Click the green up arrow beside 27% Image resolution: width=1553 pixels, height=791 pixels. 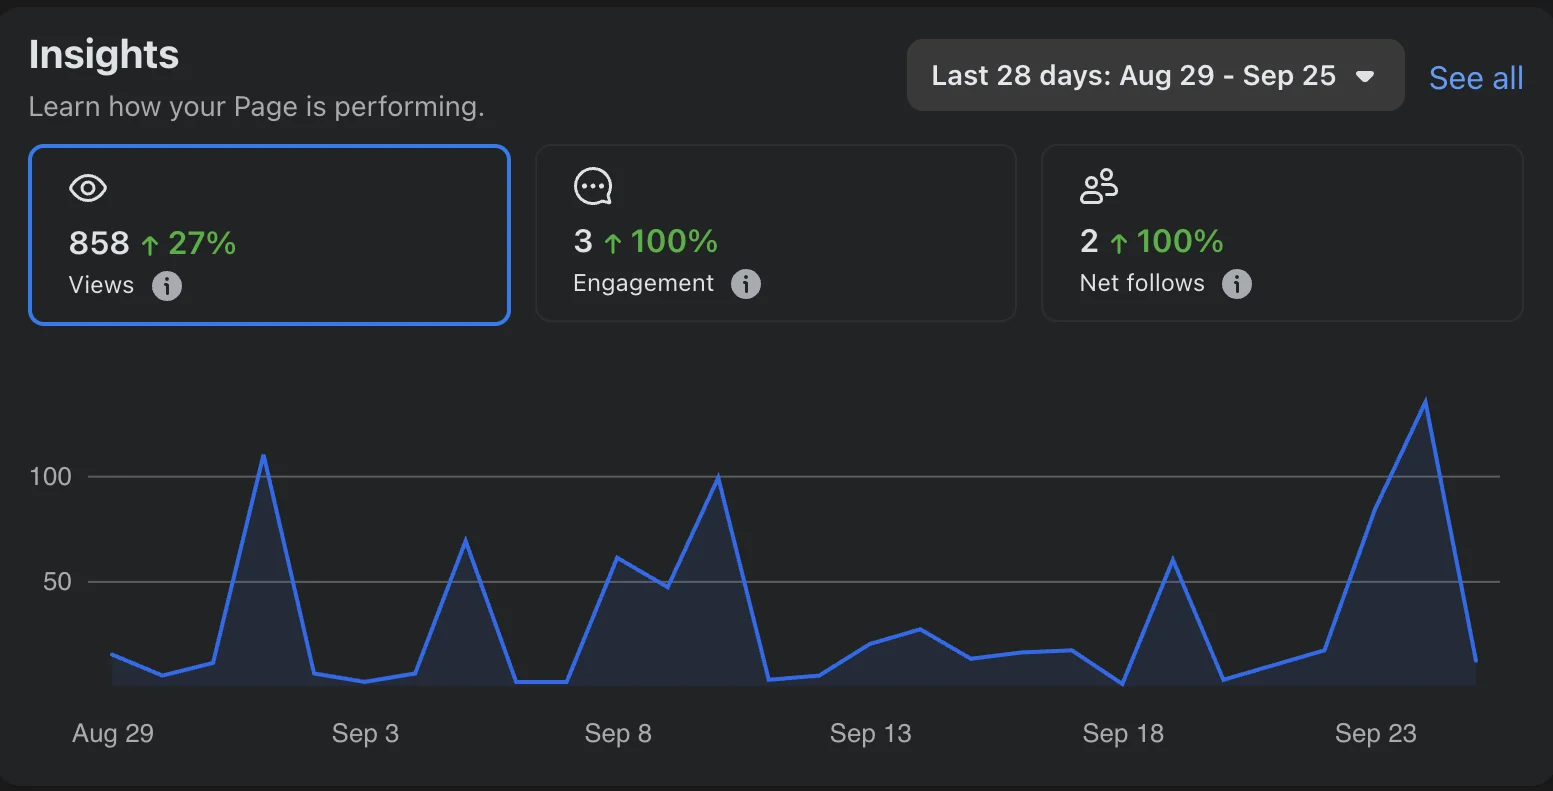tap(150, 244)
